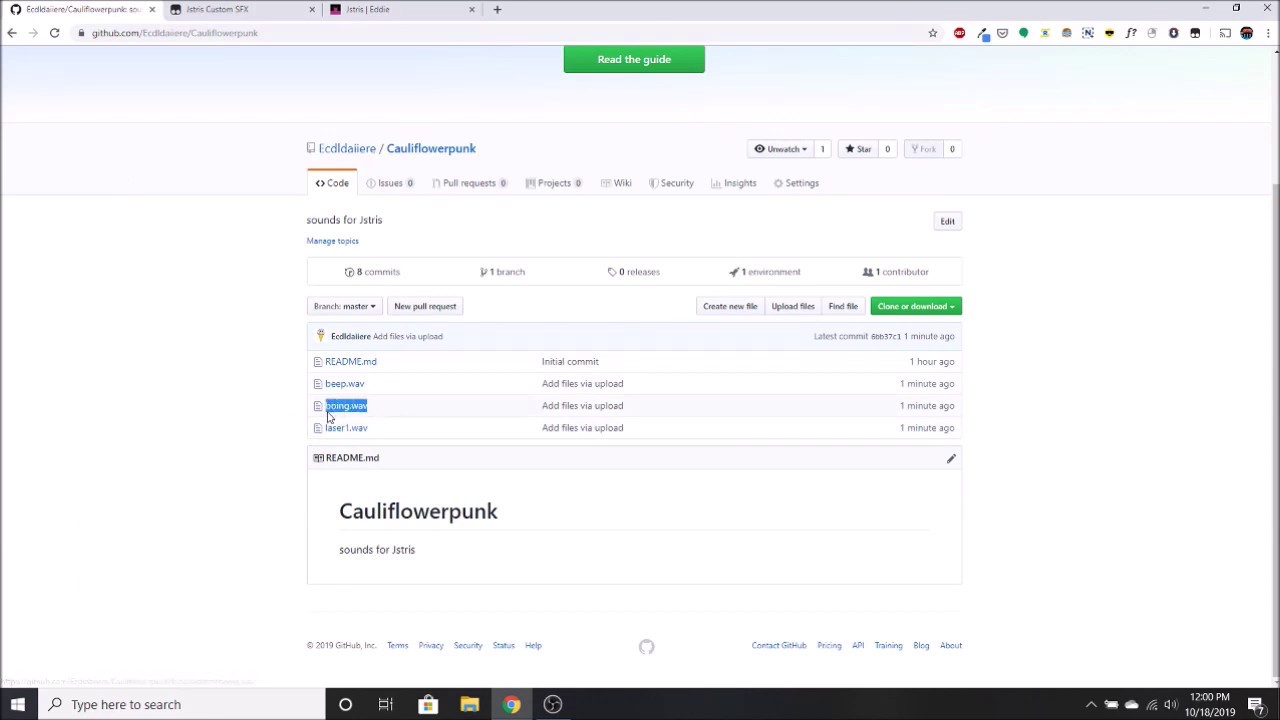Open the footer Status link

coord(503,646)
